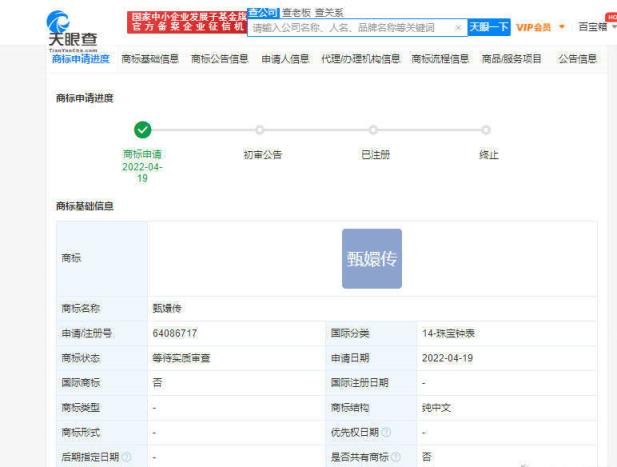Screen dimensions: 617x467
Task: Click the 等待实质审查 status value
Action: tap(181, 358)
